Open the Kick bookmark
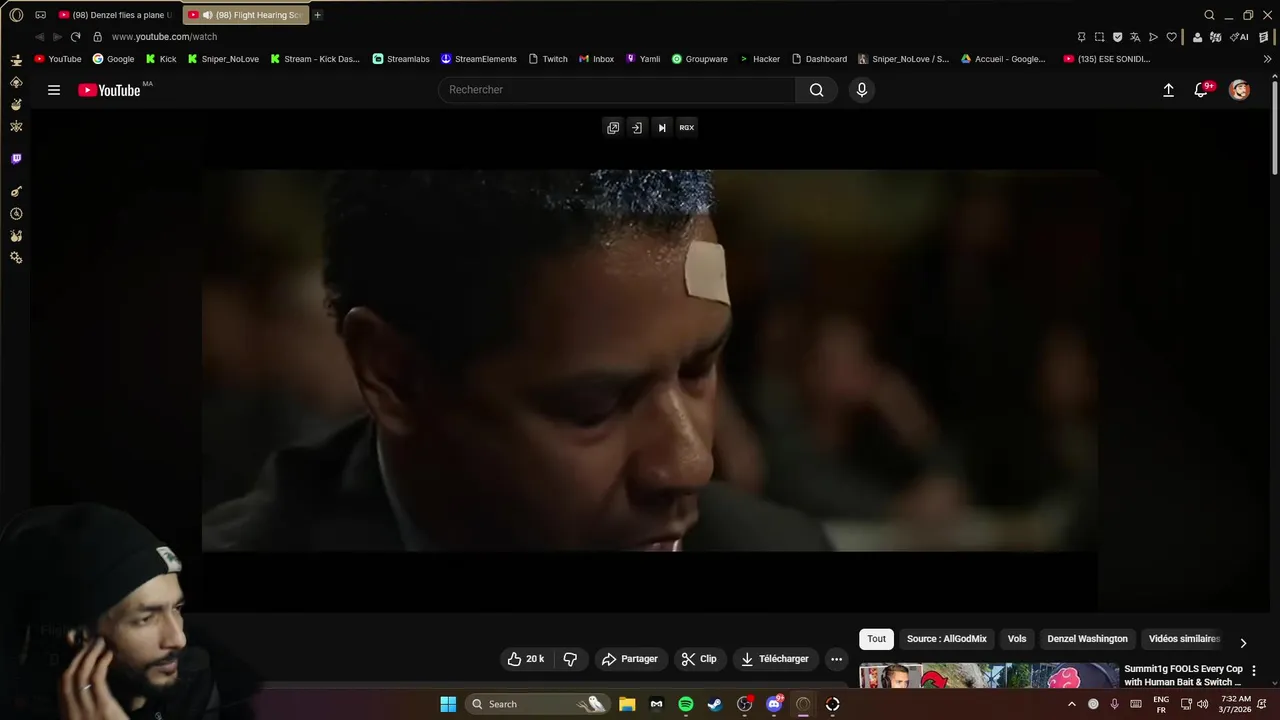 point(161,59)
